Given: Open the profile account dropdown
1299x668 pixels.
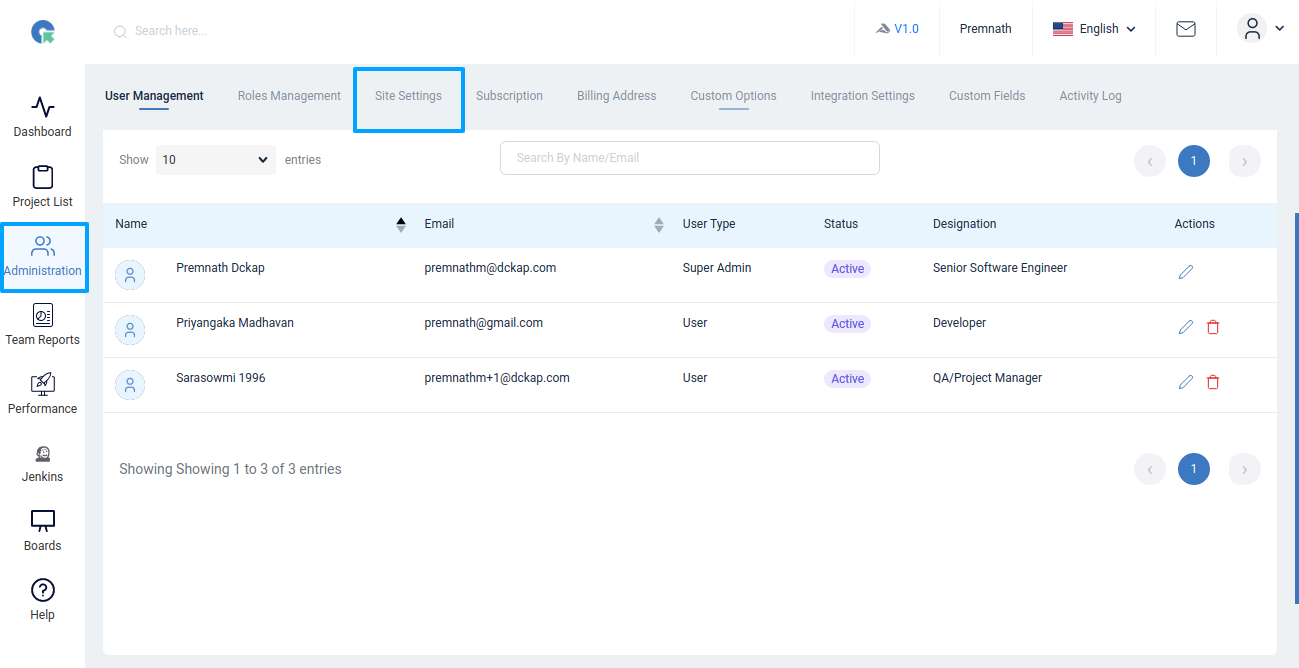Looking at the screenshot, I should pos(1261,28).
